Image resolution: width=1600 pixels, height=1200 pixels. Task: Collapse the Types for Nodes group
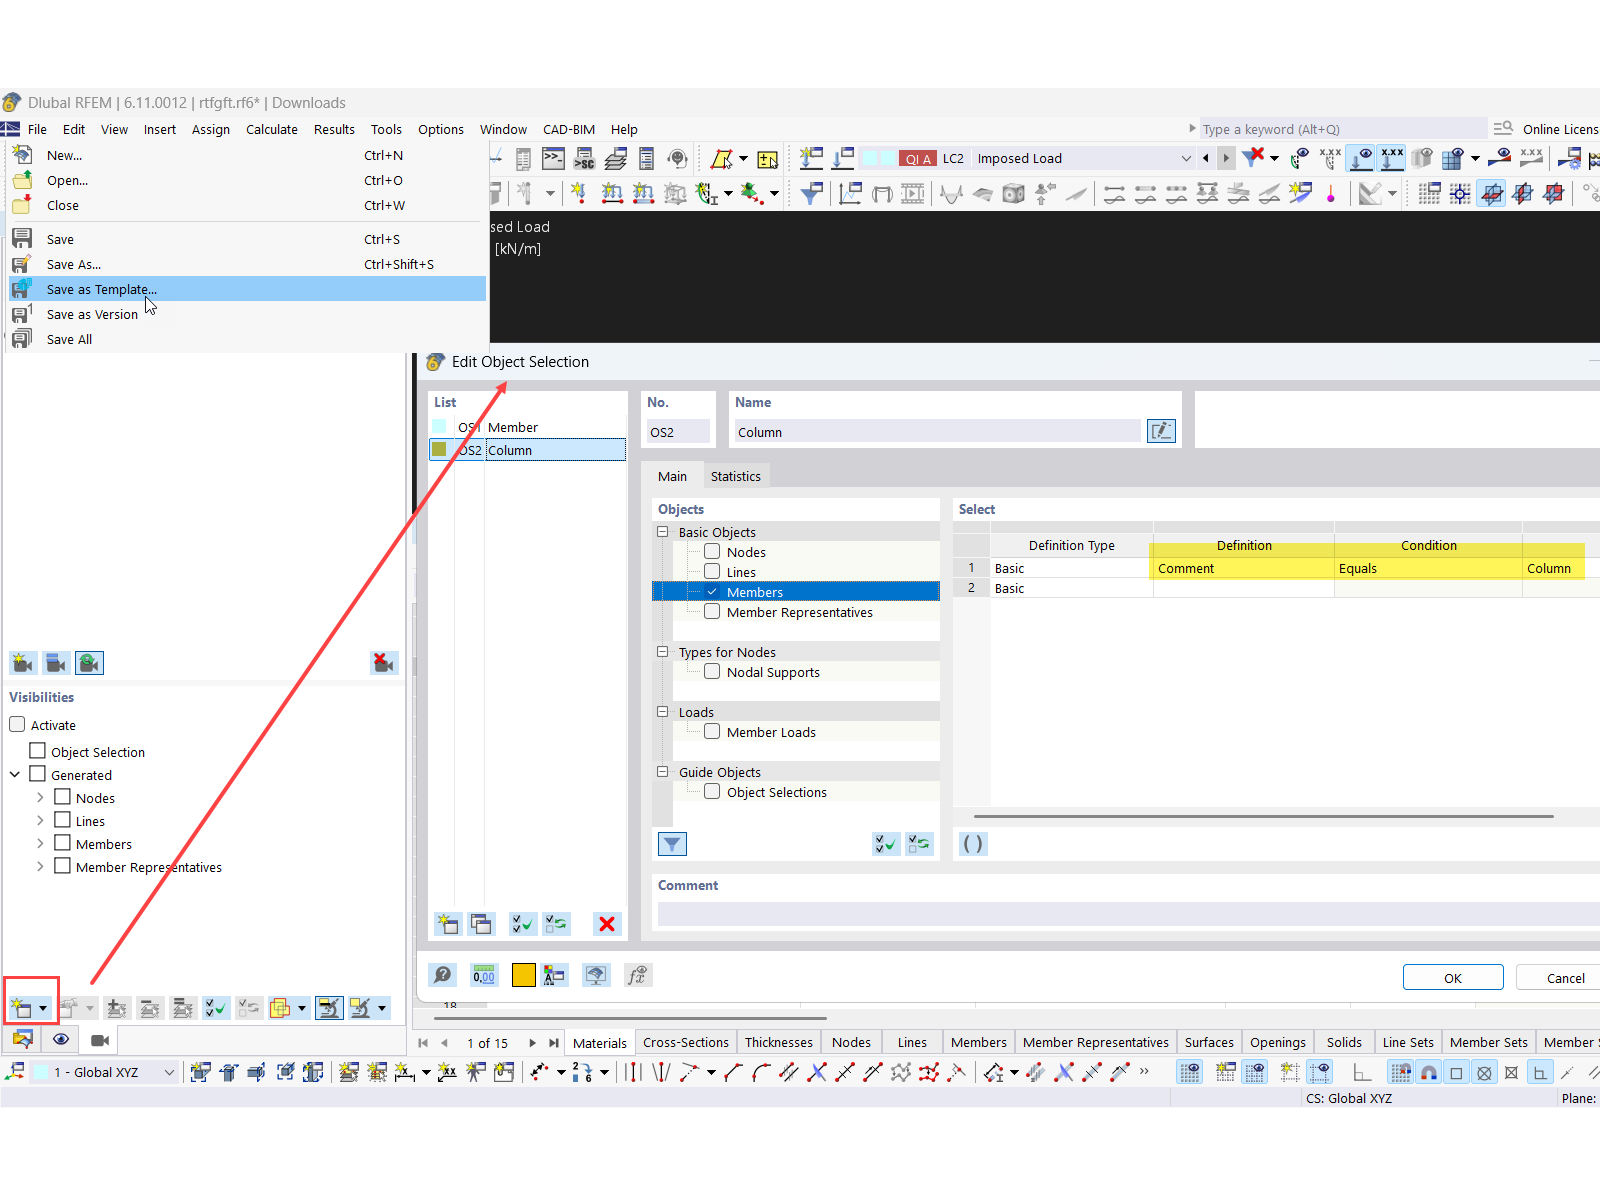coord(662,652)
